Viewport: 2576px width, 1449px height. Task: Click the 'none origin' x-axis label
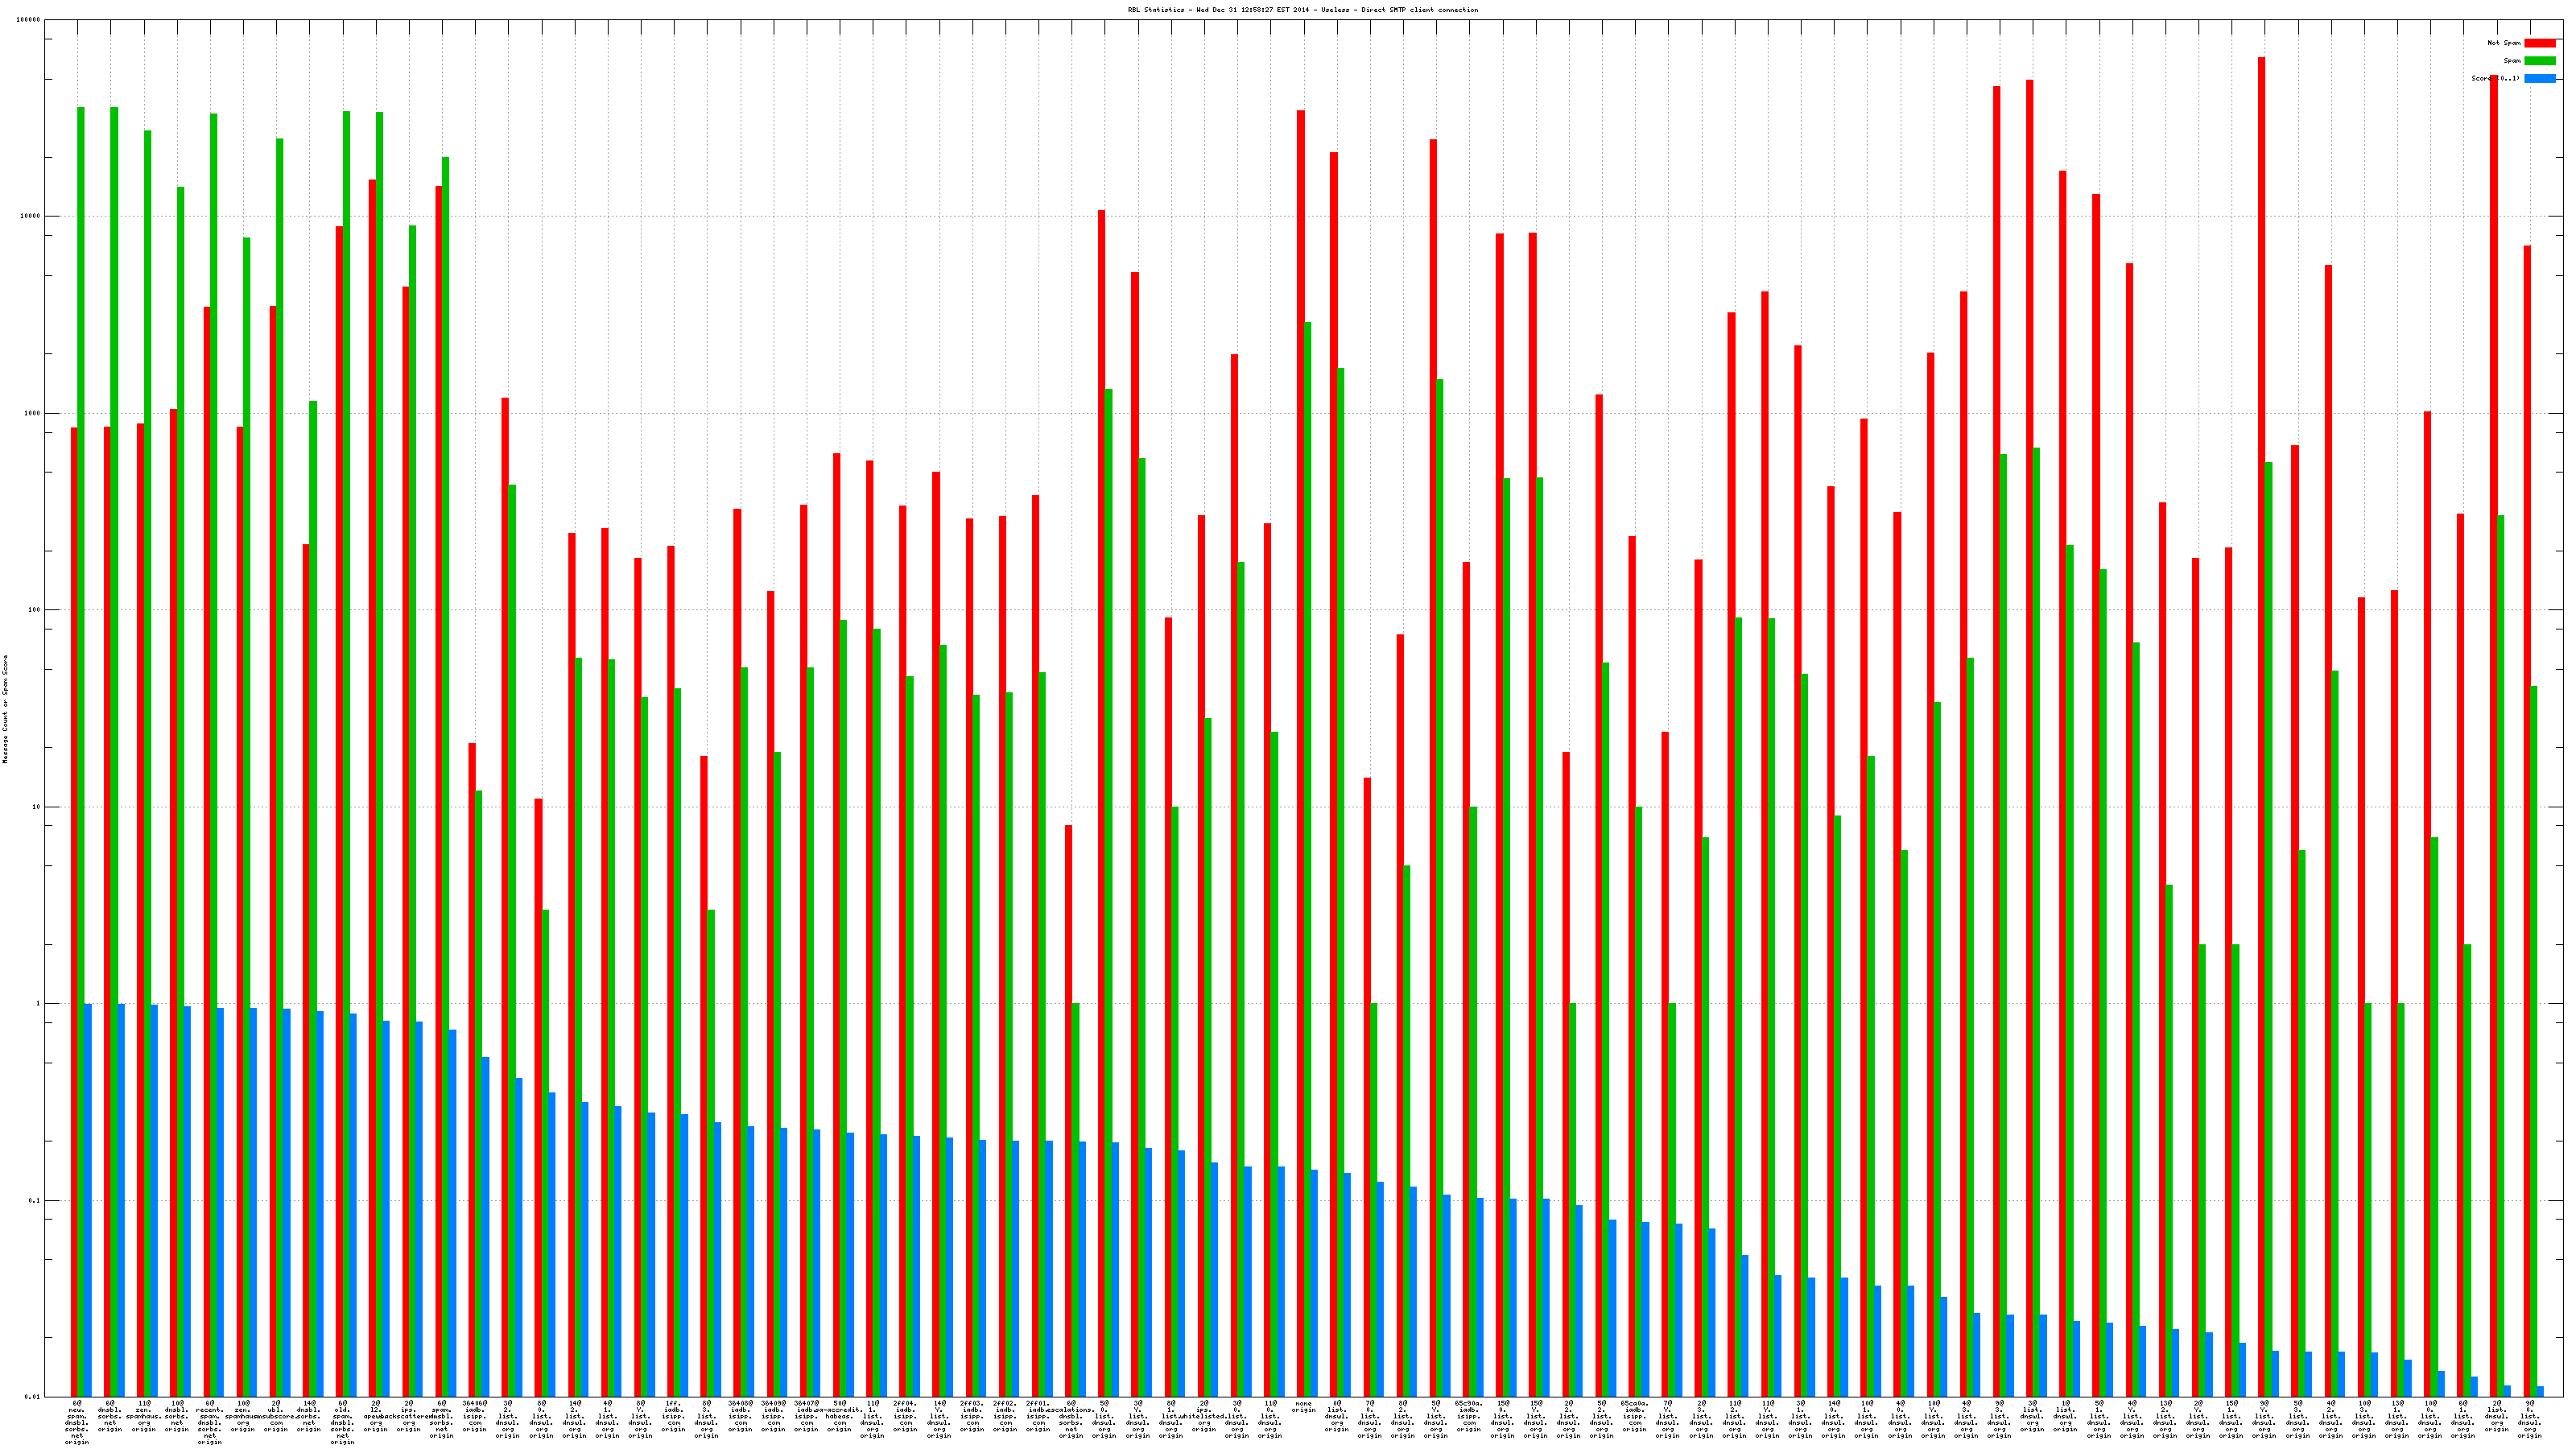click(1303, 1407)
